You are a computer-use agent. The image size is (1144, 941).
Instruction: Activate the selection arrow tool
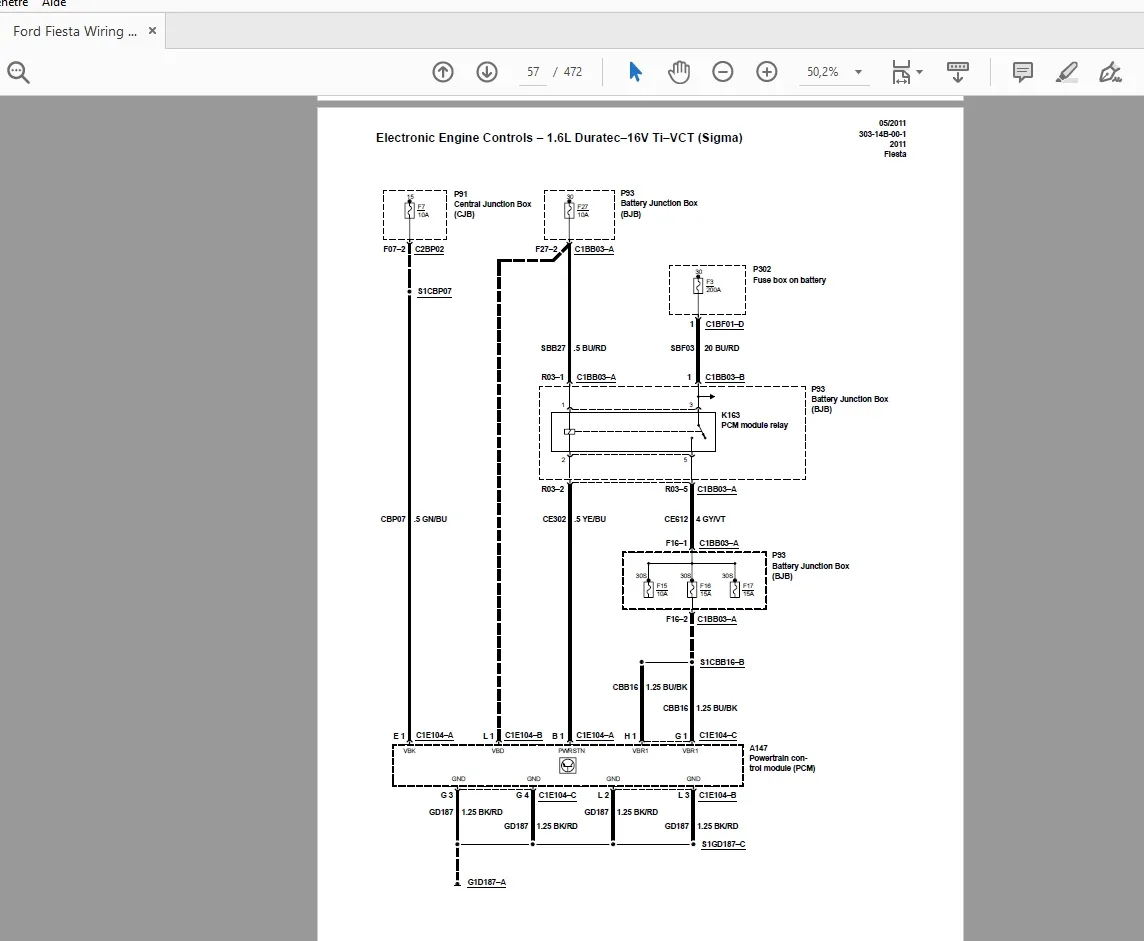click(635, 71)
